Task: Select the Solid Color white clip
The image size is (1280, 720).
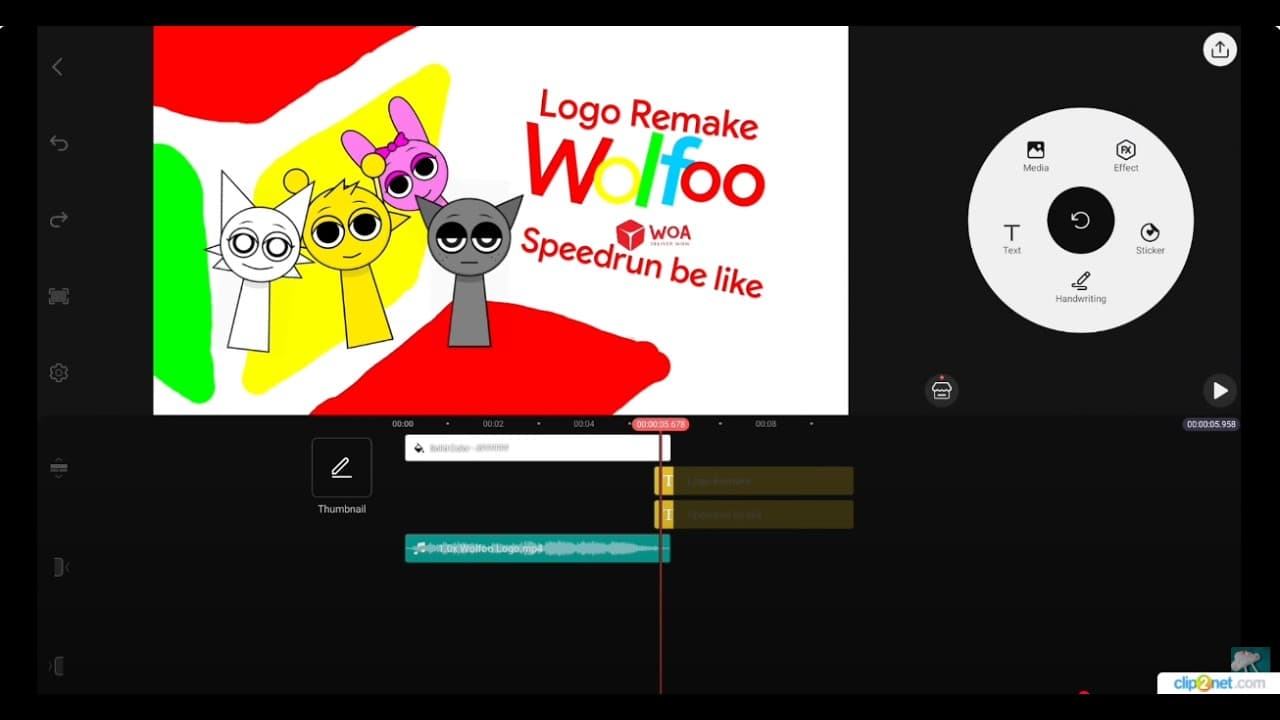Action: [537, 448]
